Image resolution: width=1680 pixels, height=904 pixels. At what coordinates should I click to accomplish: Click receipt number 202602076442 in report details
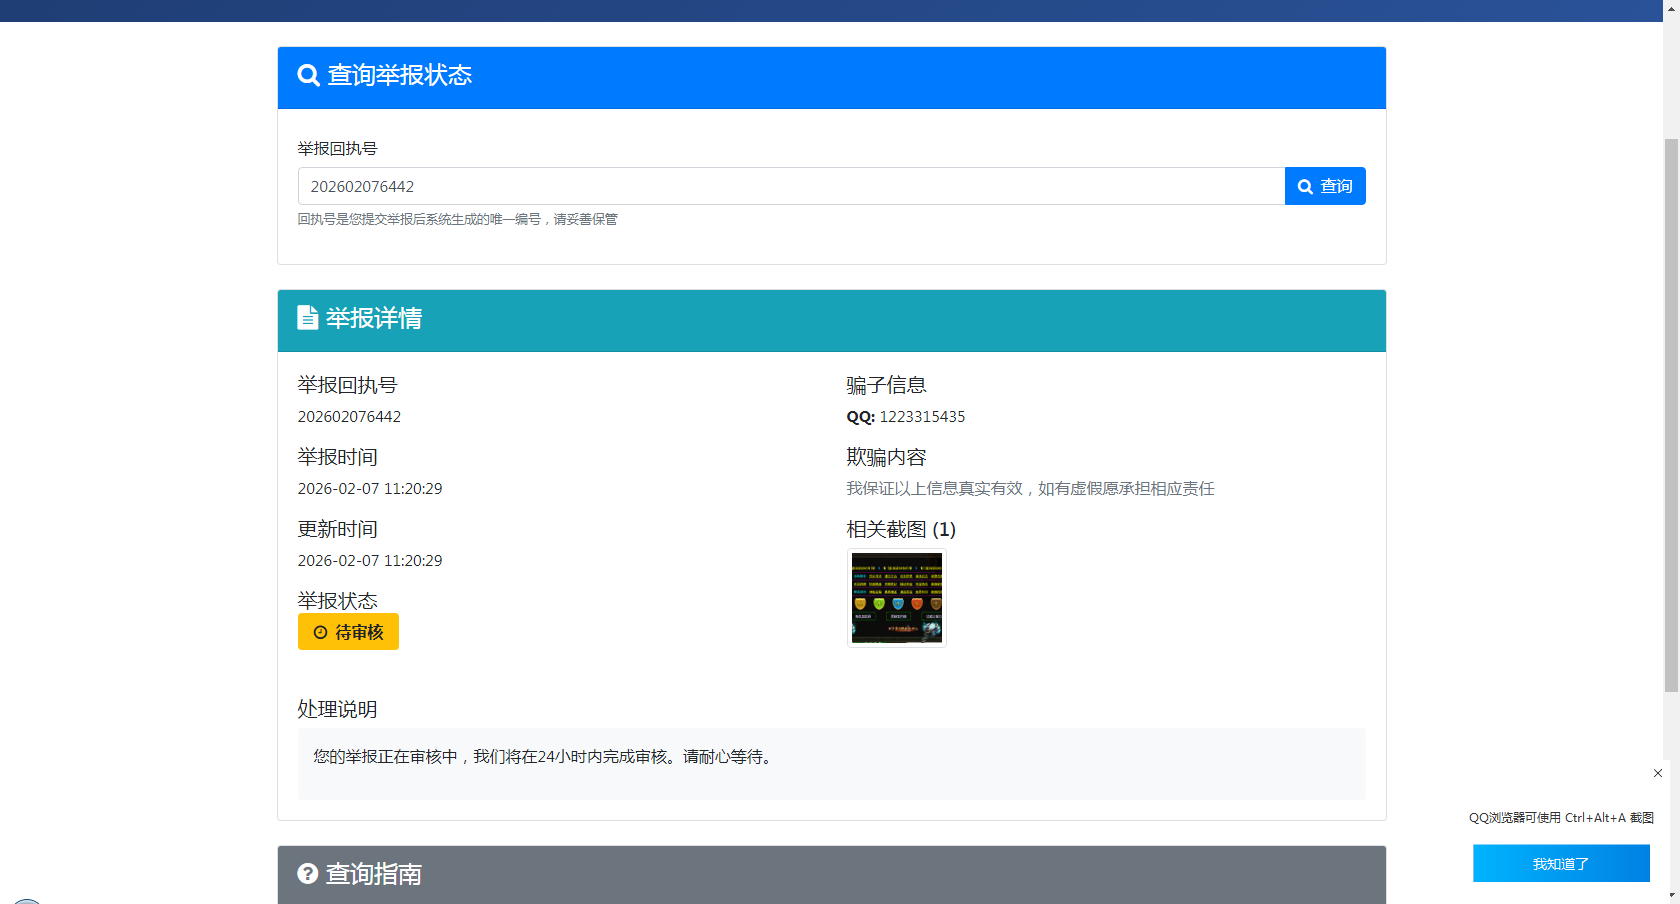[x=349, y=417]
